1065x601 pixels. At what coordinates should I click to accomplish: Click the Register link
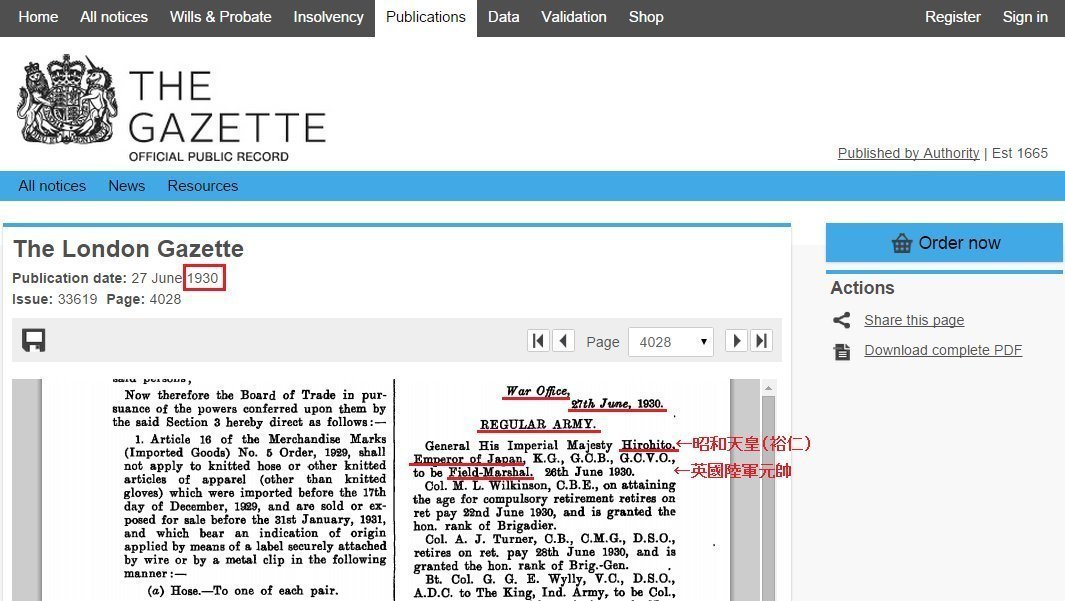coord(953,17)
